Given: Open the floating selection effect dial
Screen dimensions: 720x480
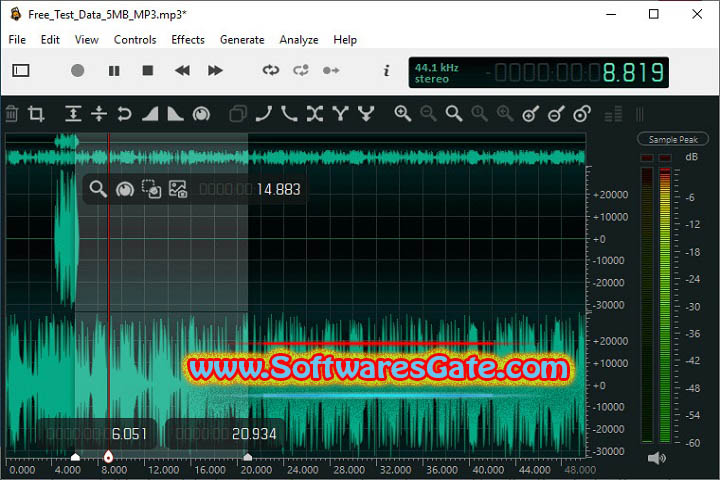Looking at the screenshot, I should [x=124, y=189].
